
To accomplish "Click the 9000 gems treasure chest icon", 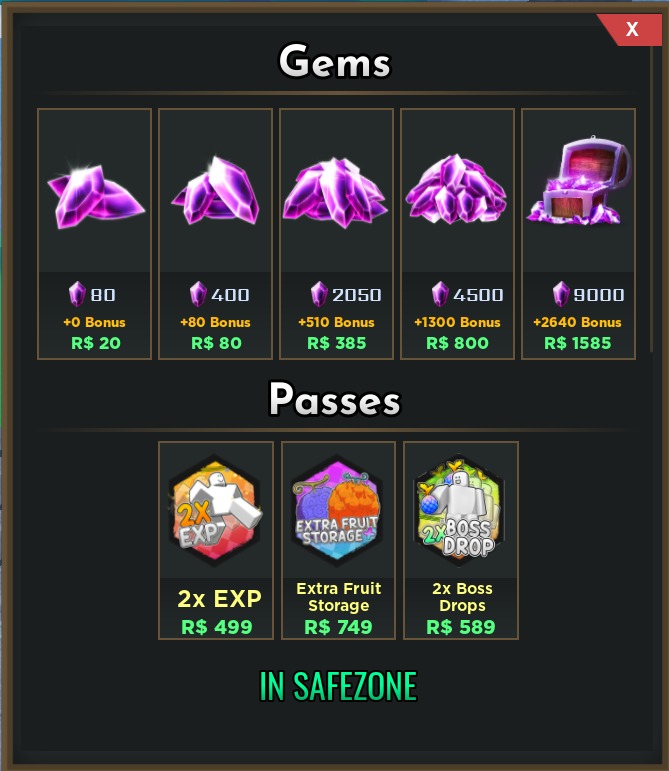I will pos(578,181).
